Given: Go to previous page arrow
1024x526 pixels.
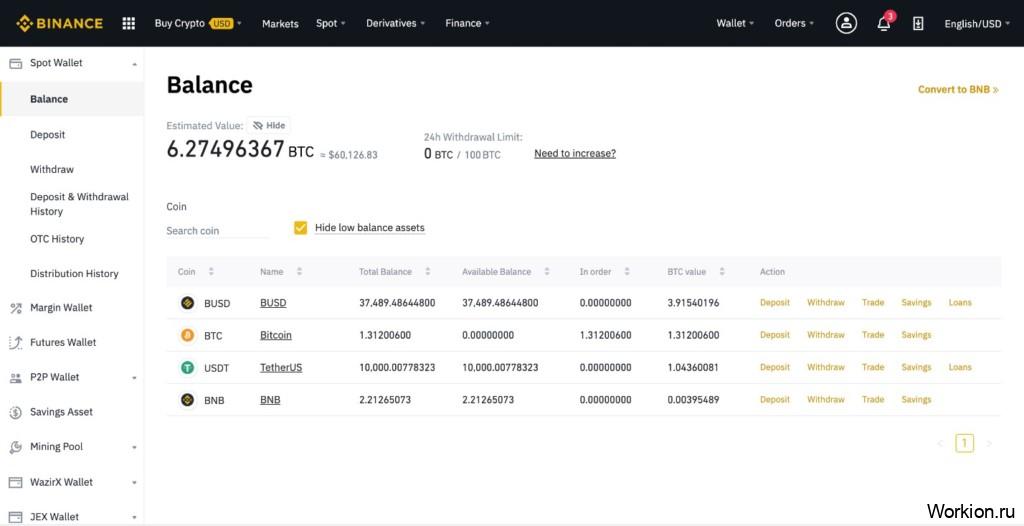Looking at the screenshot, I should coord(940,444).
